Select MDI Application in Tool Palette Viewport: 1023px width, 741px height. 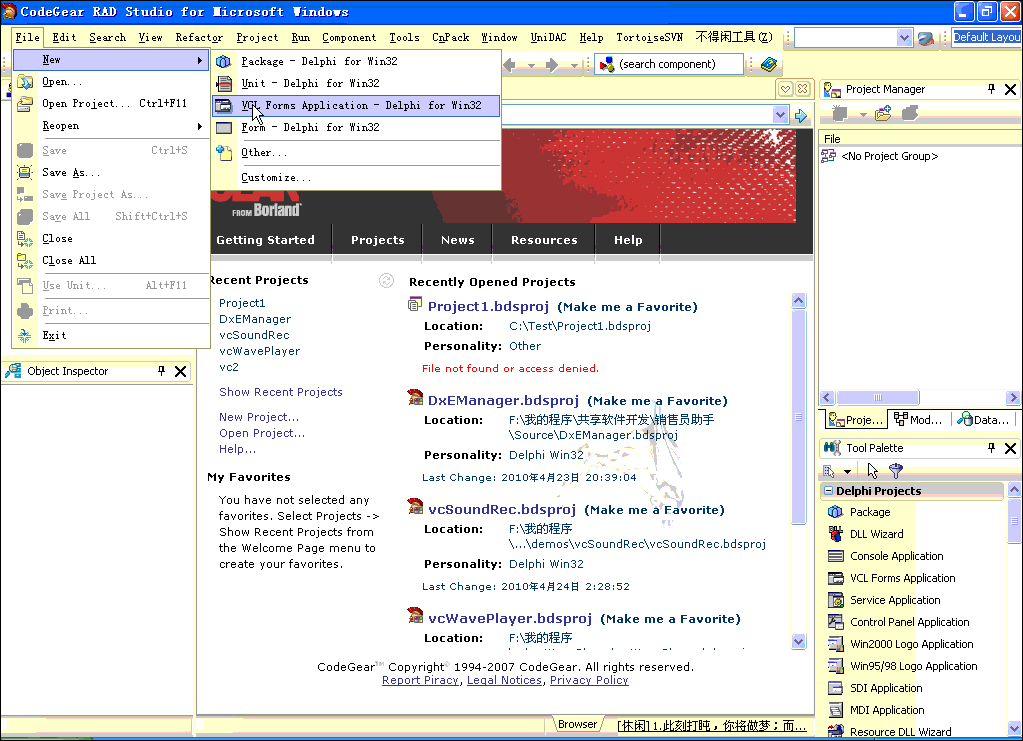(x=887, y=710)
